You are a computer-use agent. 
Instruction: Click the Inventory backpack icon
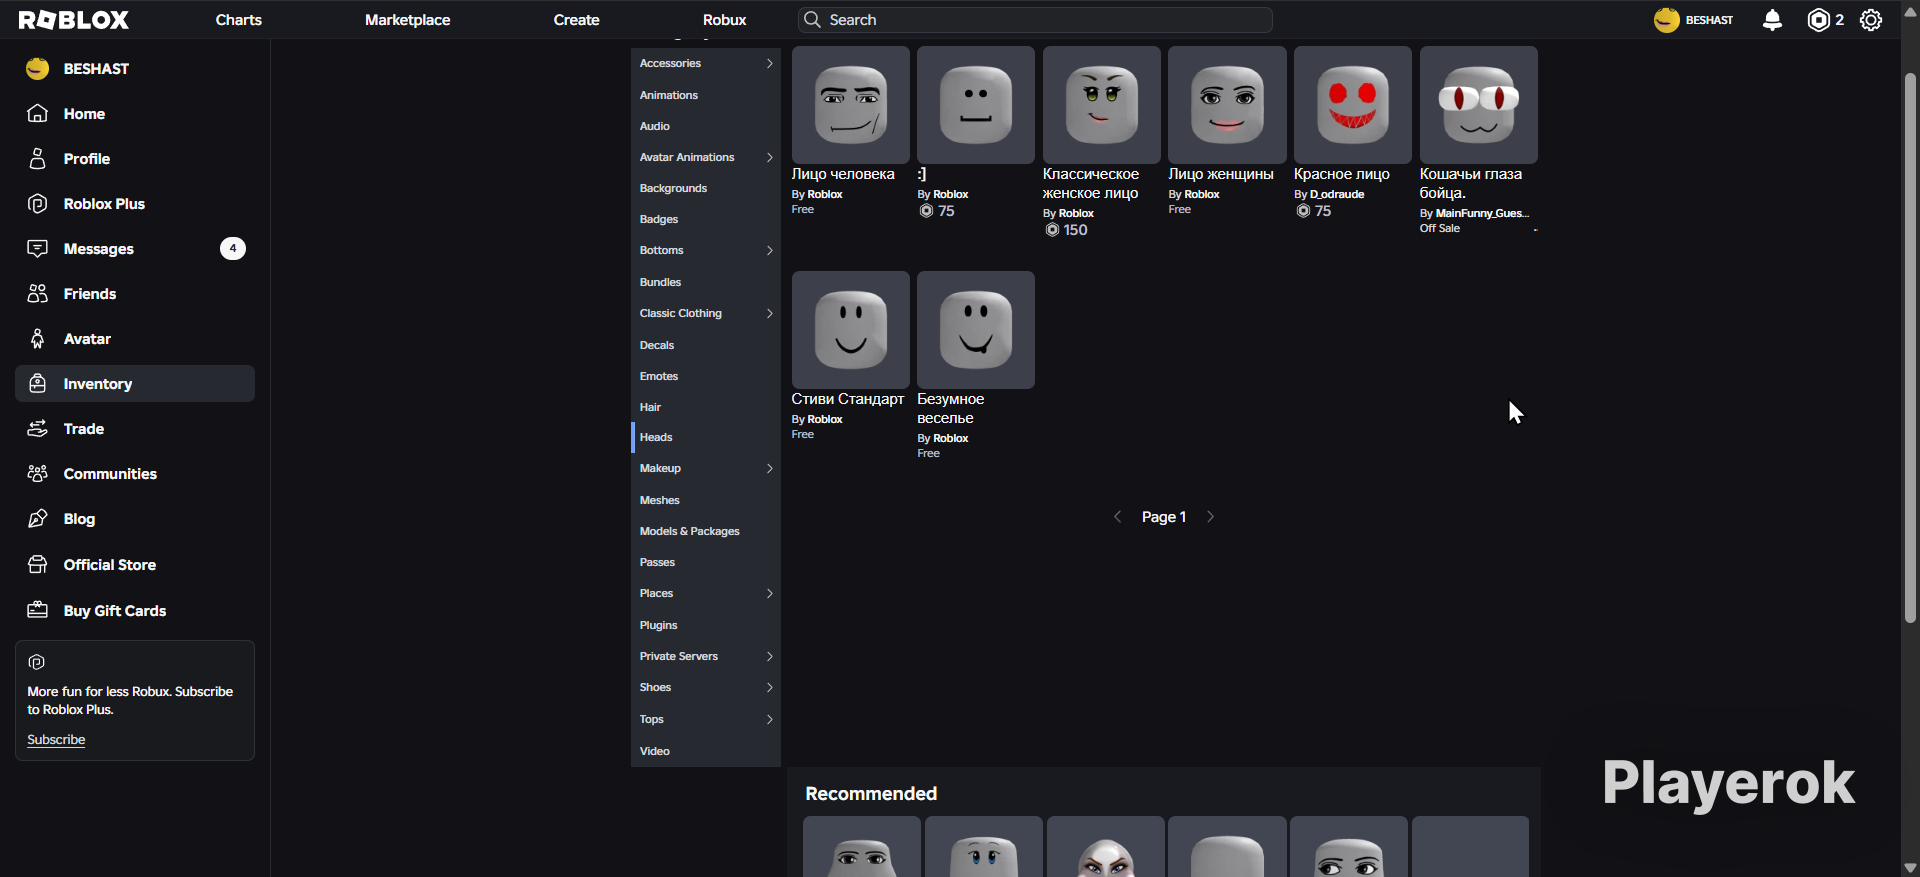coord(38,384)
